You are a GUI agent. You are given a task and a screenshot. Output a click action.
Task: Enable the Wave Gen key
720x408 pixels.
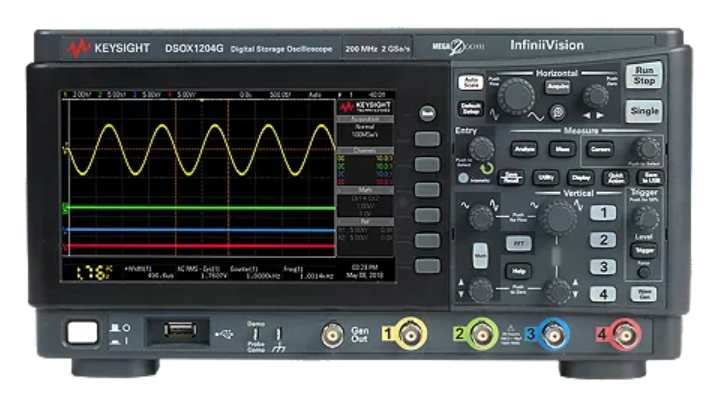644,294
